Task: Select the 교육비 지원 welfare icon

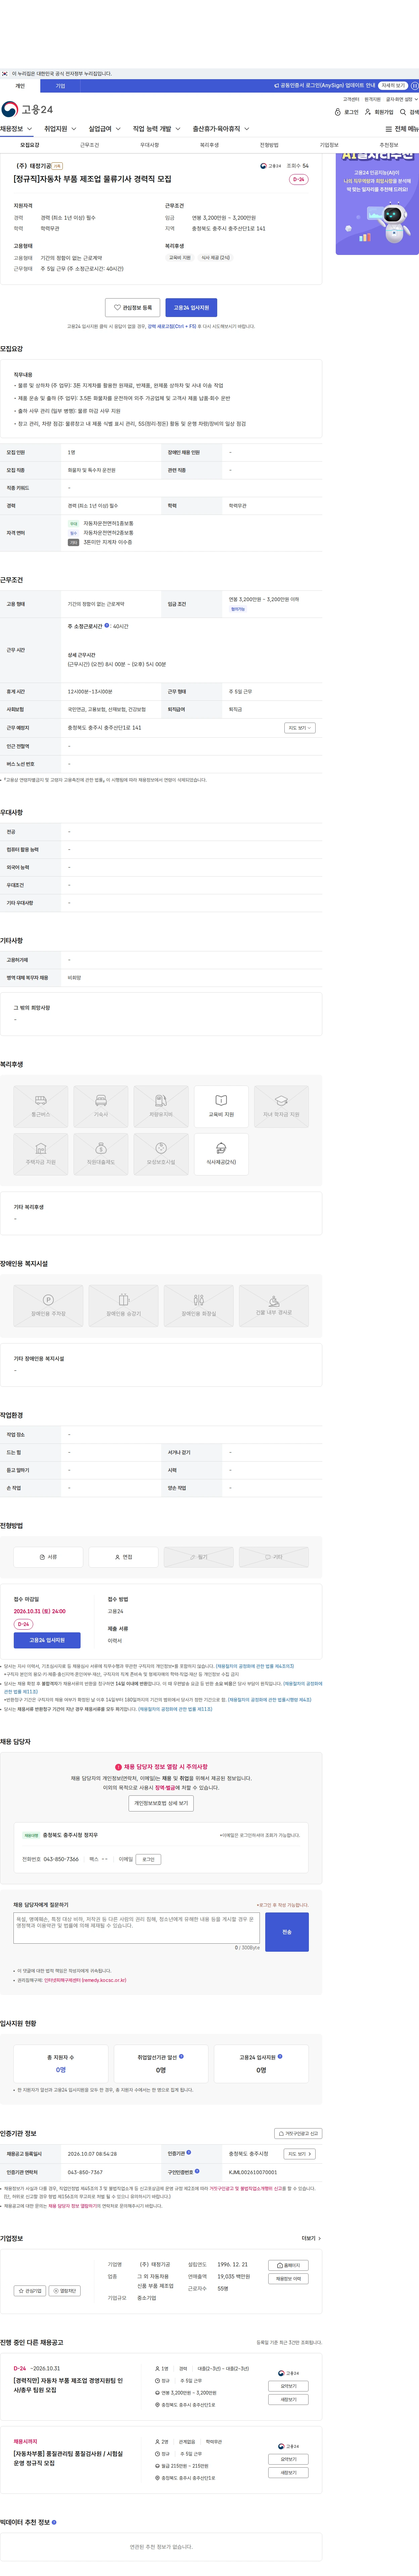Action: [221, 1106]
